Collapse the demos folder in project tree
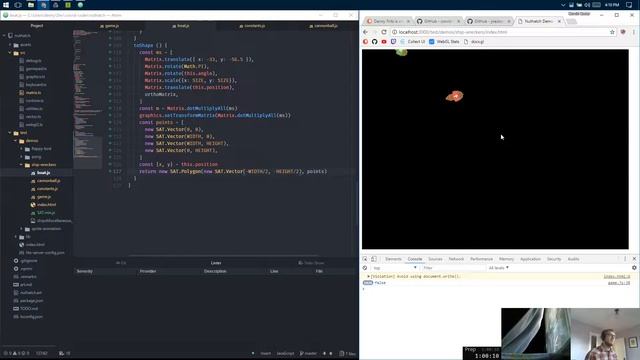 (16, 141)
